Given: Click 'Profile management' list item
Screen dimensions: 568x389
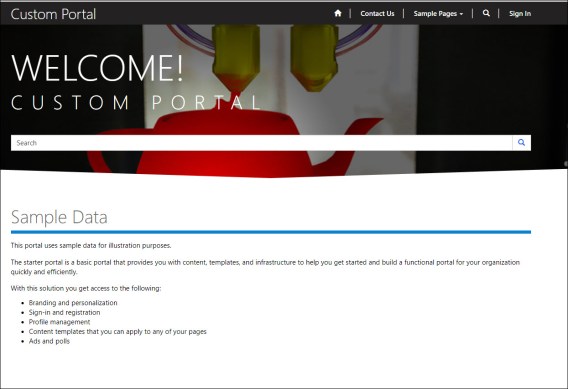Looking at the screenshot, I should (x=59, y=322).
